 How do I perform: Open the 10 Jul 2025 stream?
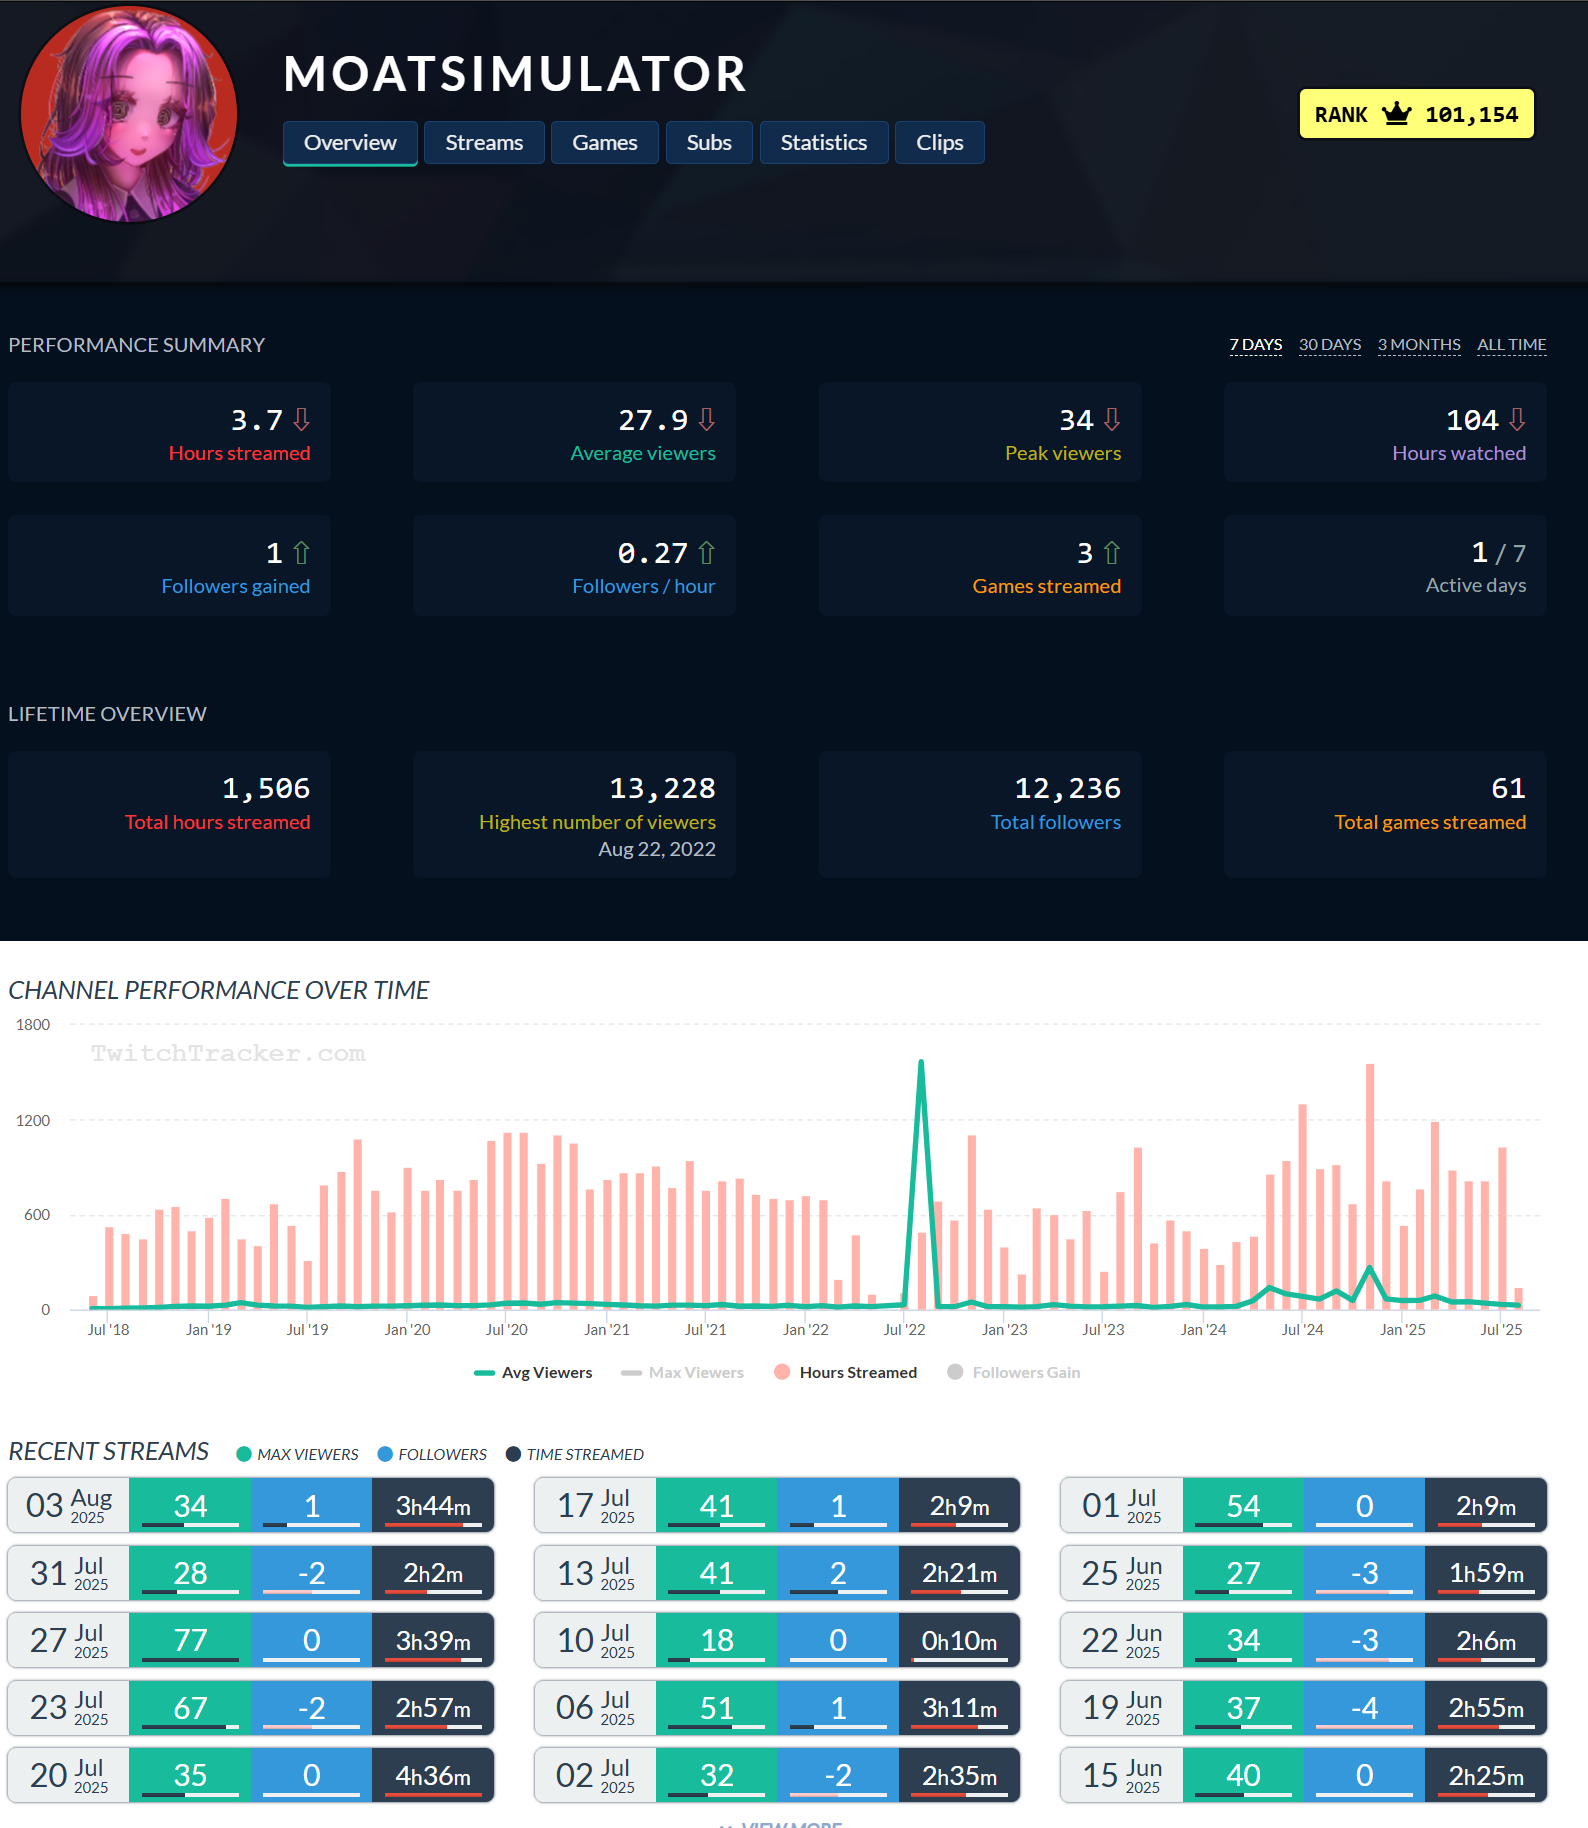tap(777, 1640)
